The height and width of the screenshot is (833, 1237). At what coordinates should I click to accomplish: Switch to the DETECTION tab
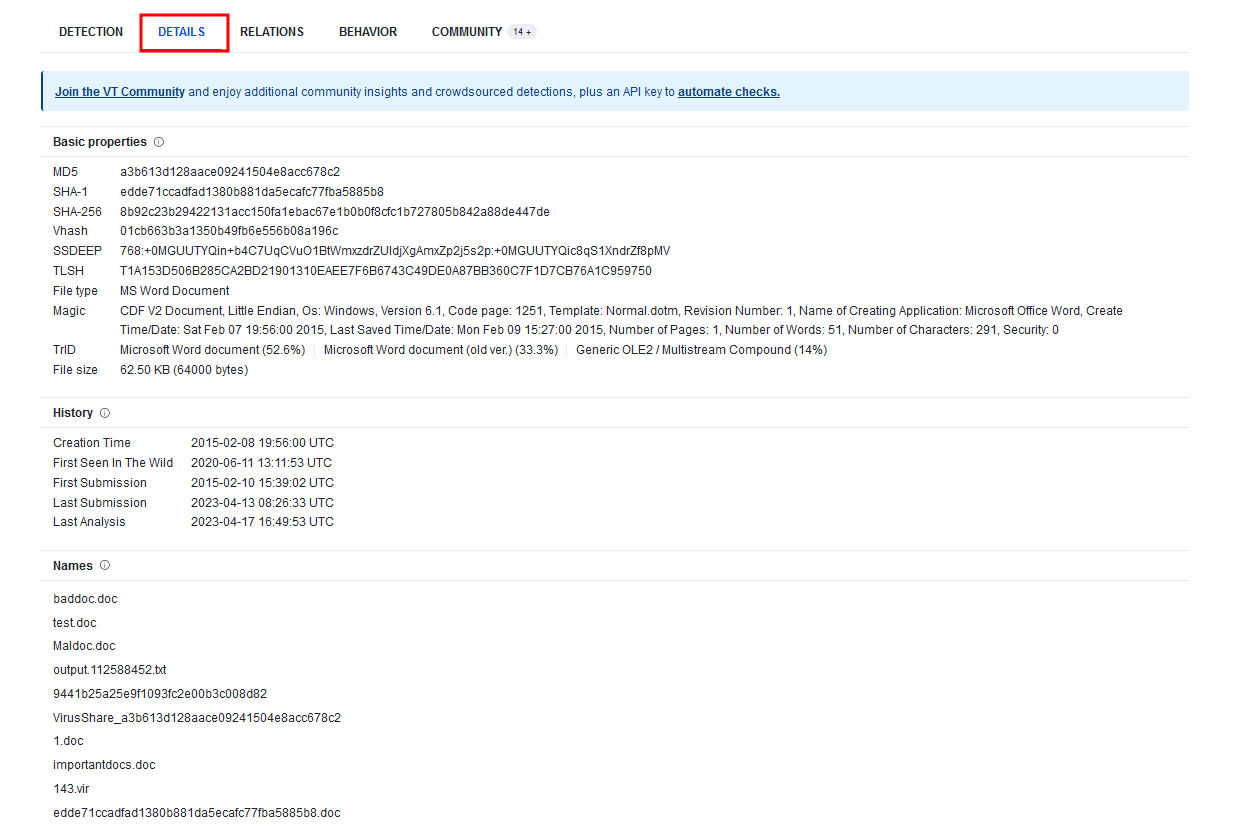[91, 31]
